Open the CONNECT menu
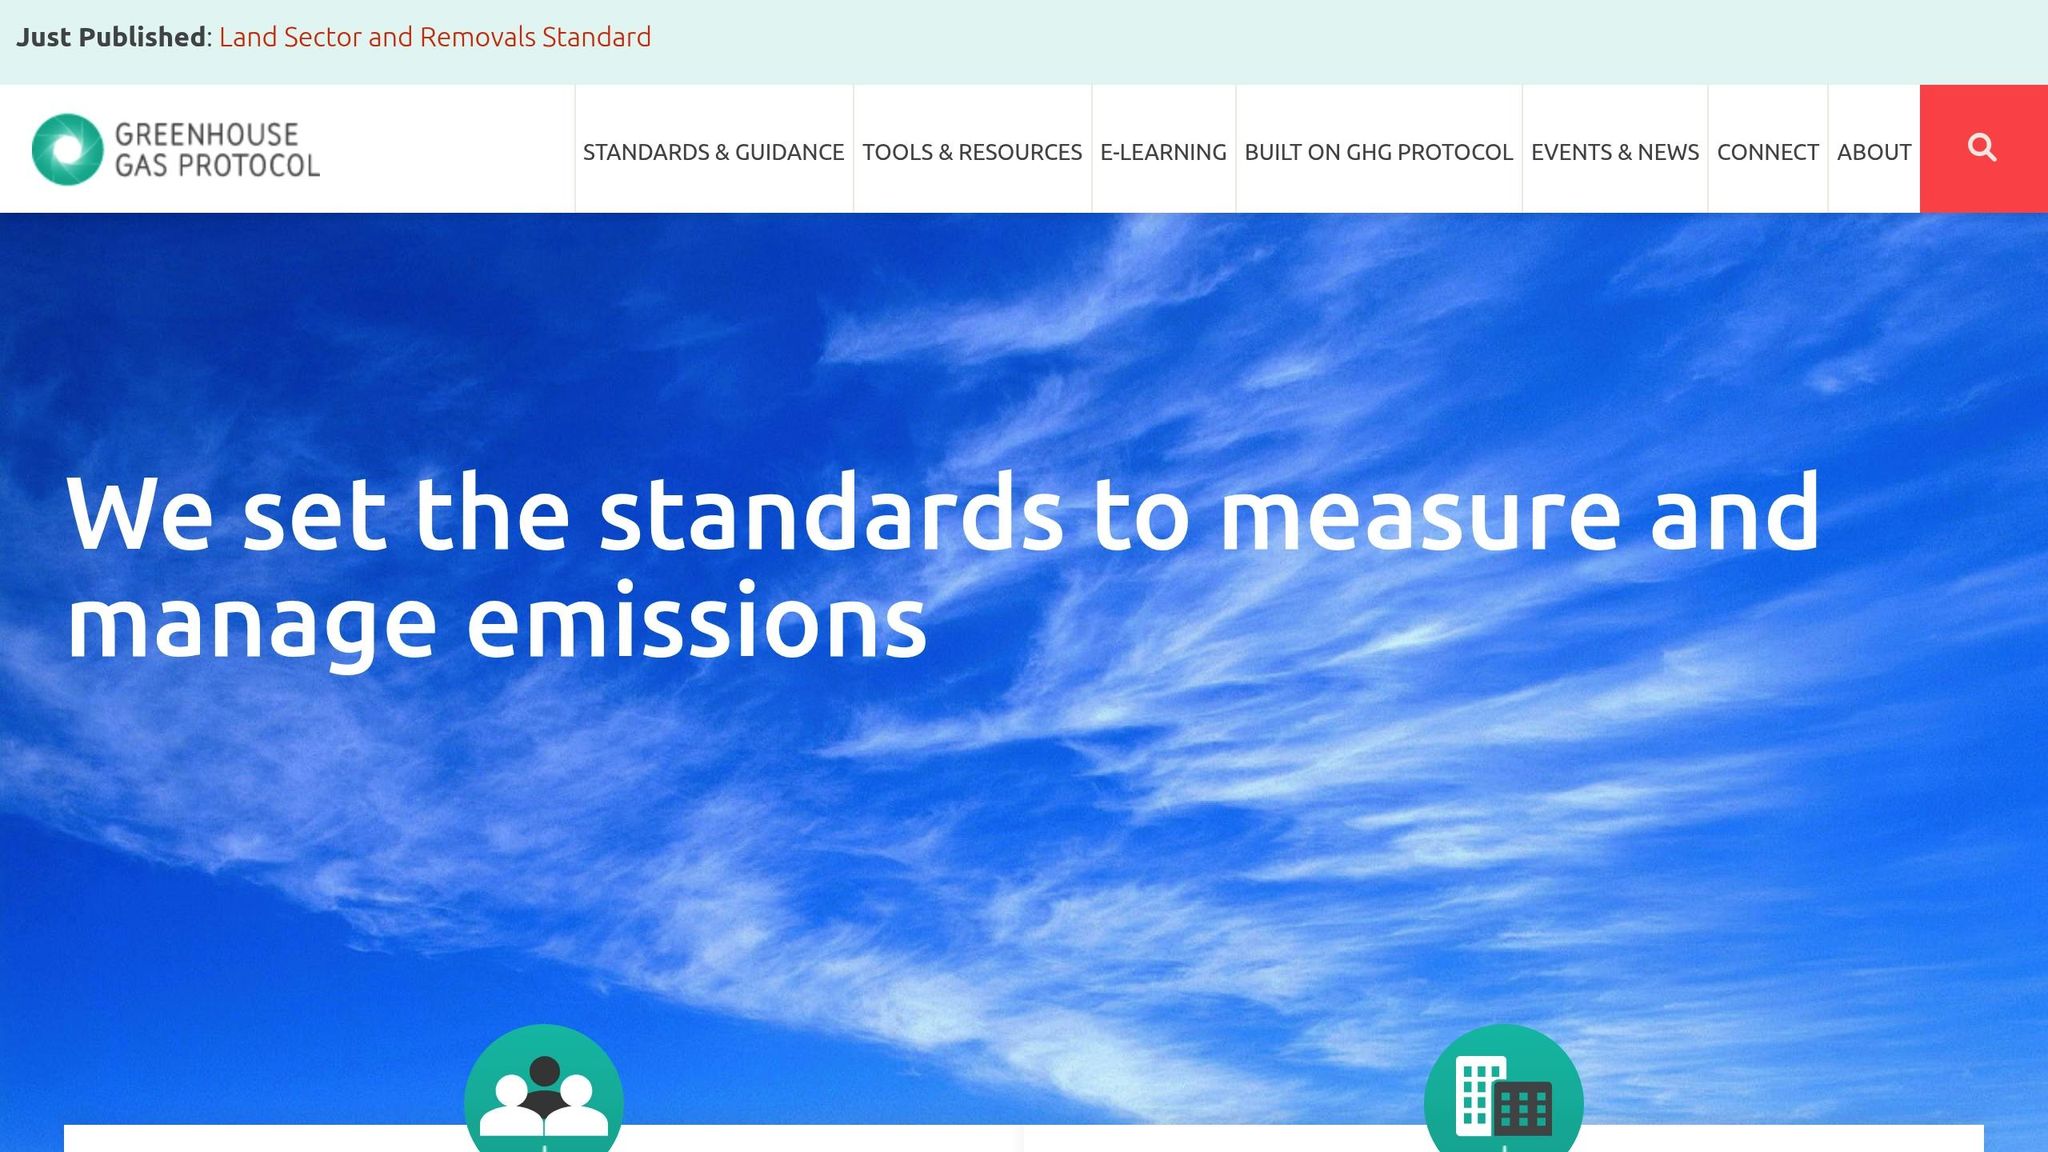The image size is (2048, 1152). (1768, 152)
